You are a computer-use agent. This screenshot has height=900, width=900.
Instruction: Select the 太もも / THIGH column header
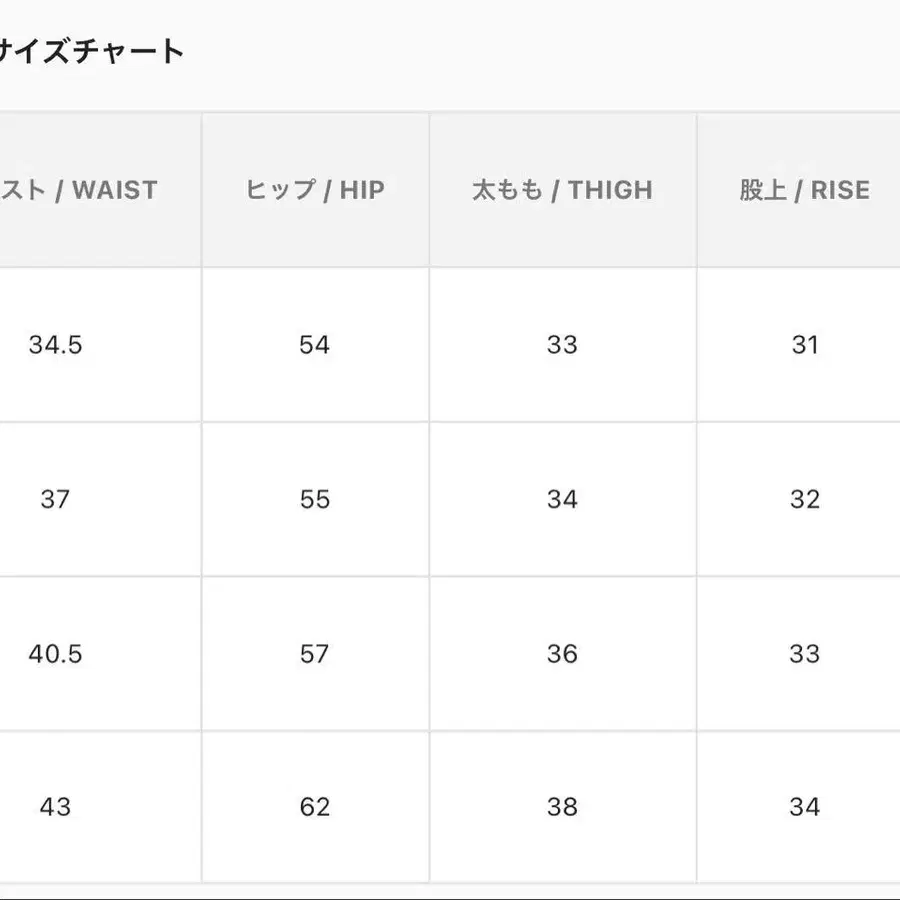(x=562, y=190)
